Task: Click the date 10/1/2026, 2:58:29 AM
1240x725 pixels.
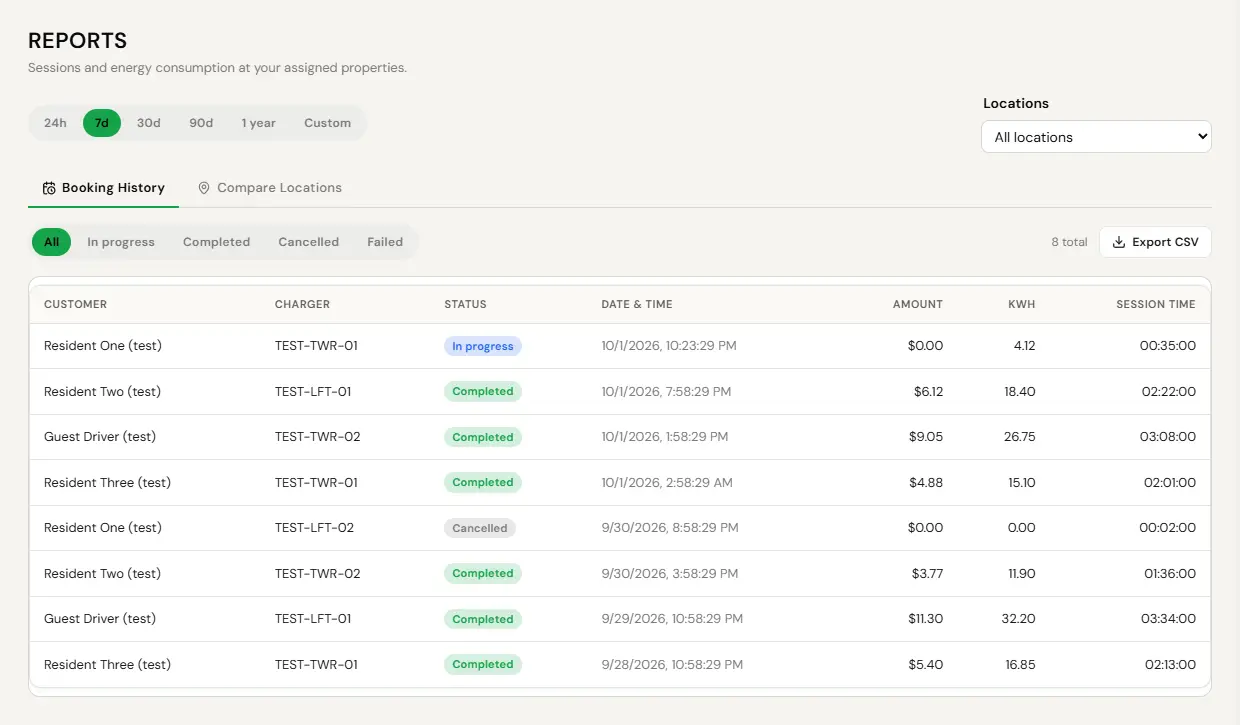Action: 667,483
